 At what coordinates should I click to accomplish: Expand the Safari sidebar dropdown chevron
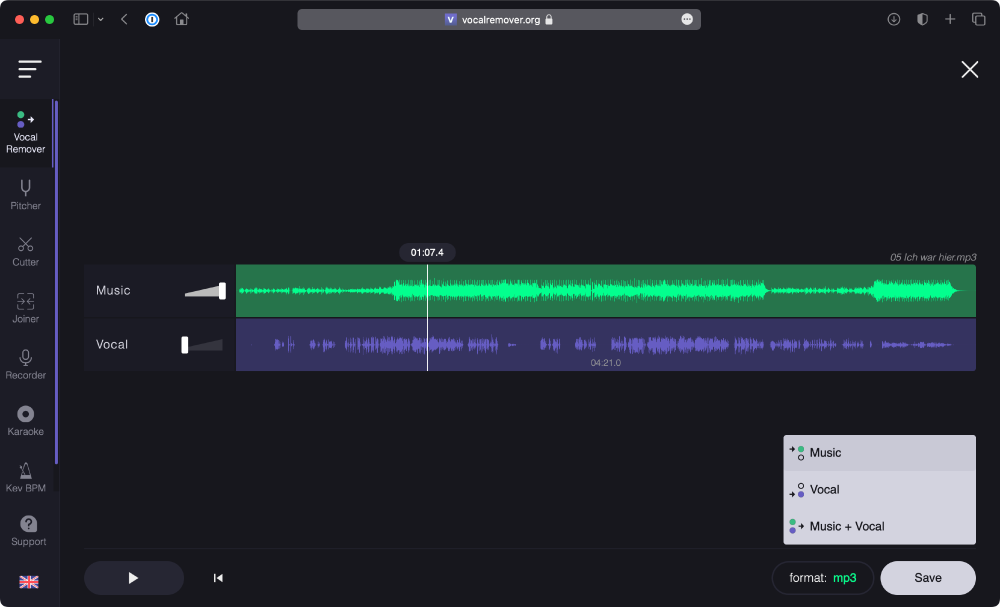(x=101, y=19)
